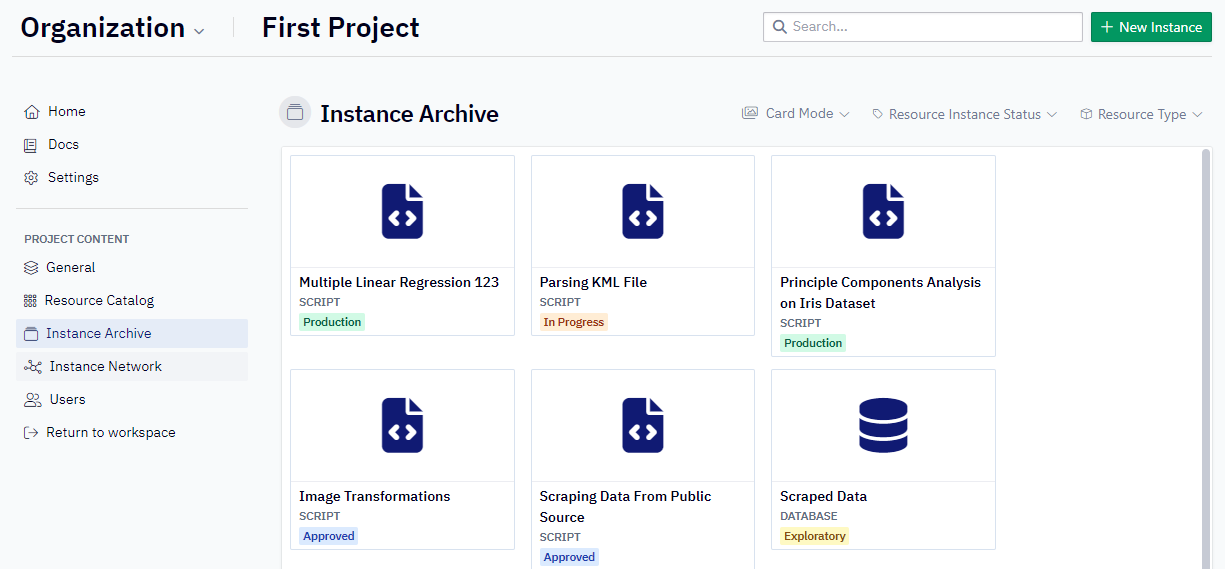Click the General layers icon

[31, 268]
